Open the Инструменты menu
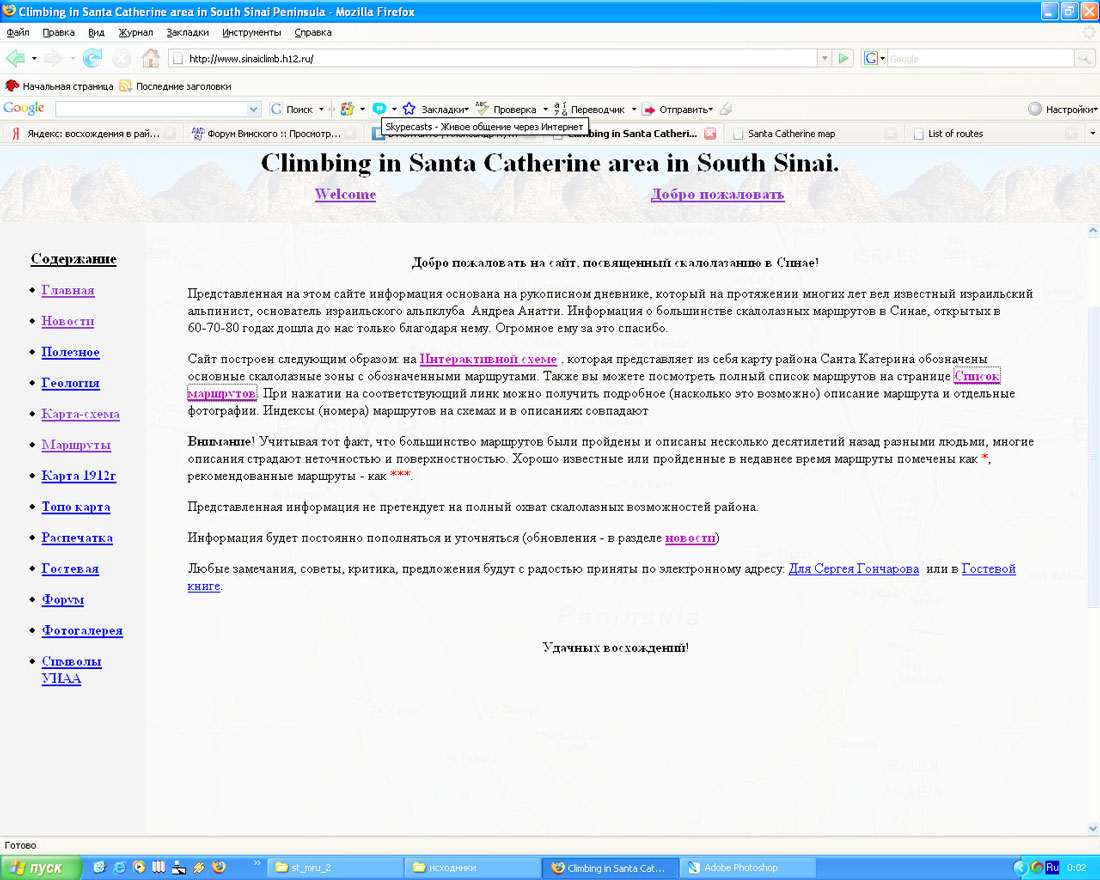This screenshot has height=880, width=1100. (x=251, y=32)
